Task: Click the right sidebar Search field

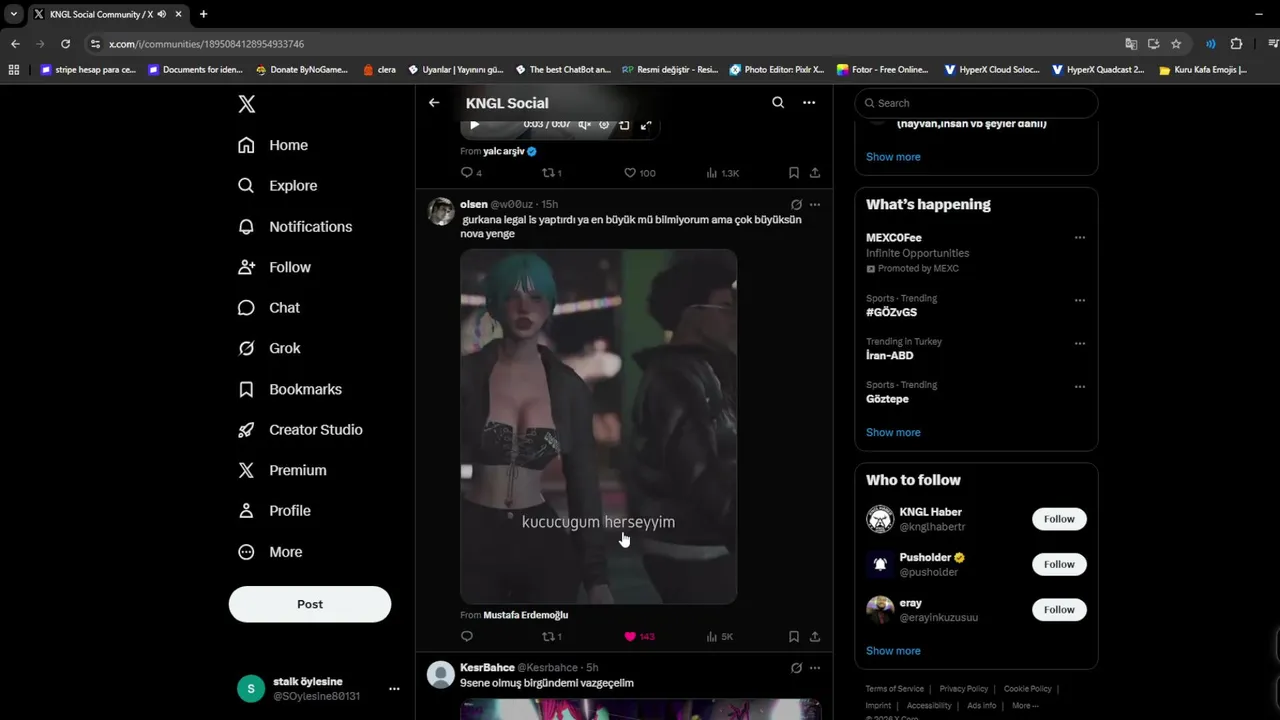Action: (976, 103)
